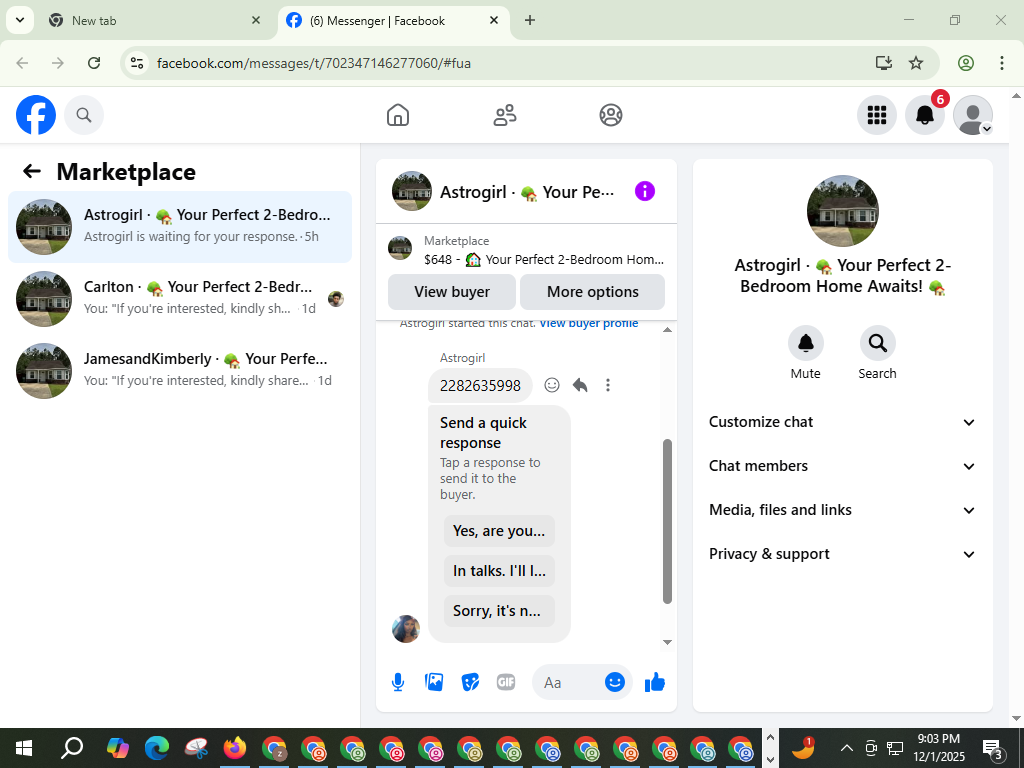Image resolution: width=1024 pixels, height=768 pixels.
Task: Bookmark this page with the star icon
Action: coord(916,63)
